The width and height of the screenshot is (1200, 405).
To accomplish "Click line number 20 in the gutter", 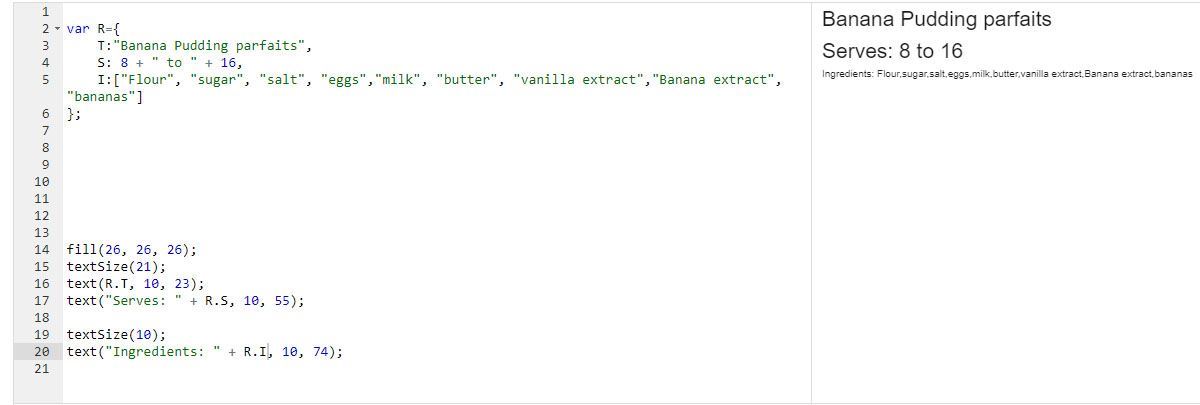I will click(41, 352).
